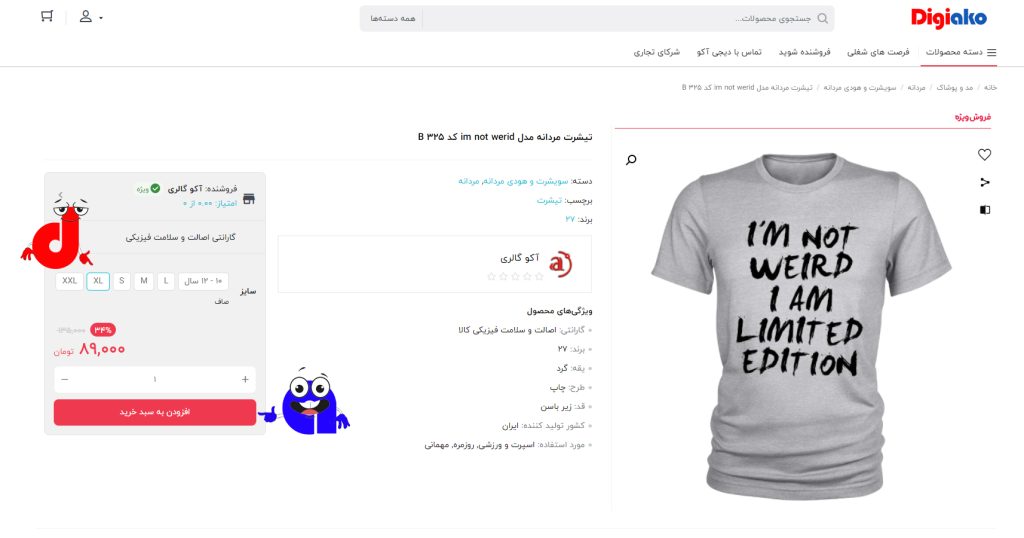Click the compare product icon
Image resolution: width=1024 pixels, height=538 pixels.
coord(985,210)
